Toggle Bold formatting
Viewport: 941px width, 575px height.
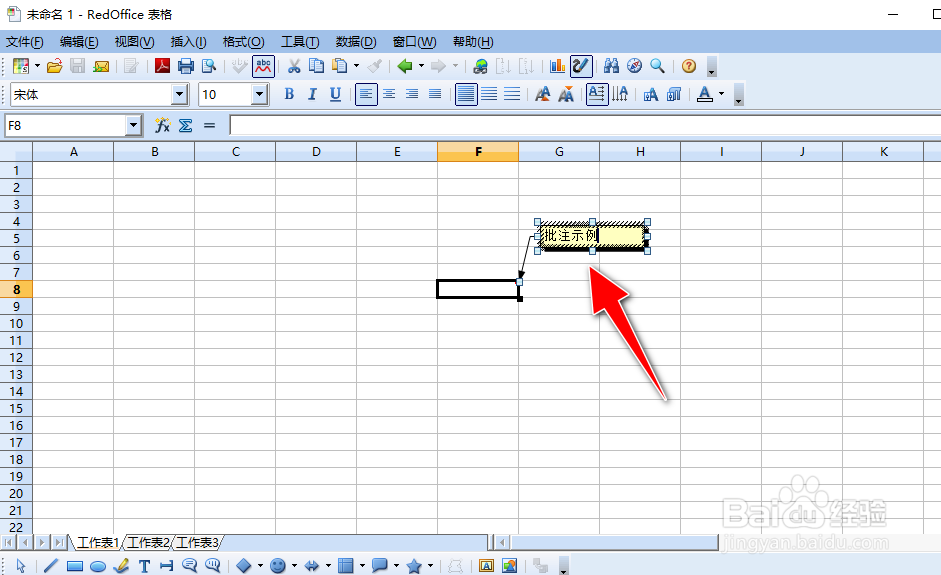pos(289,94)
